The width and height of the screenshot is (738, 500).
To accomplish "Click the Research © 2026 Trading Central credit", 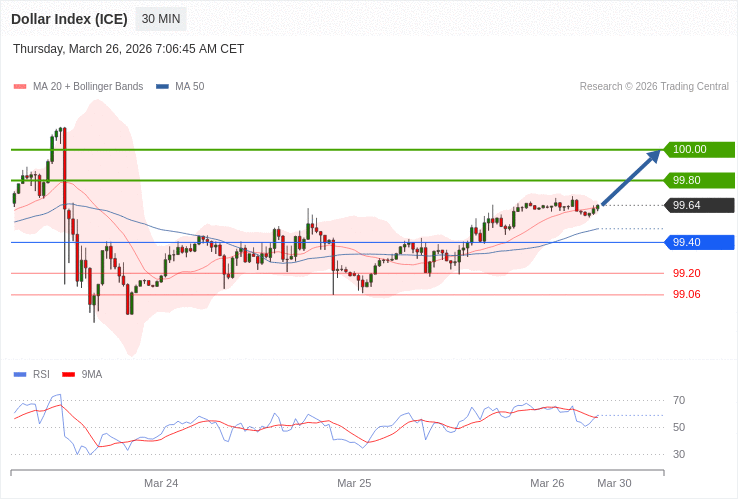I will (x=654, y=87).
